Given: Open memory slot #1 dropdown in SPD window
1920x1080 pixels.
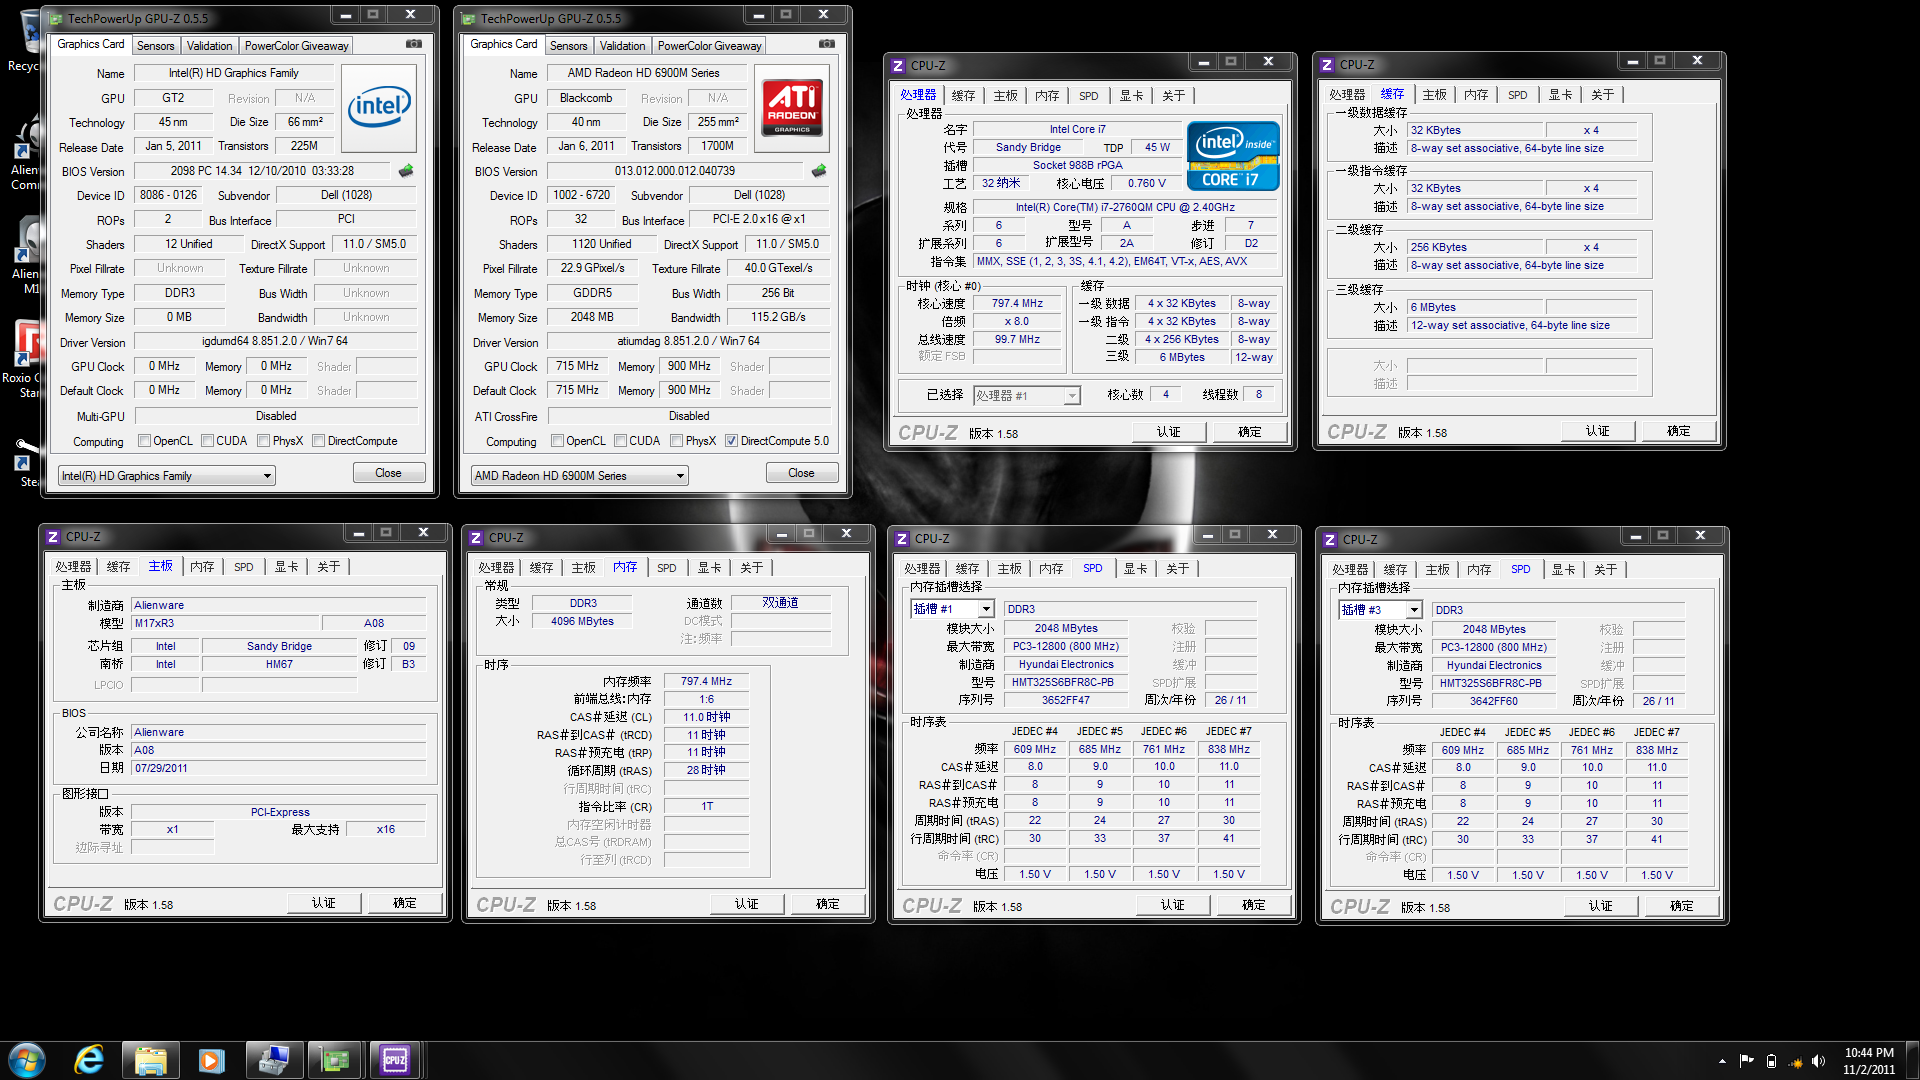Looking at the screenshot, I should coord(952,609).
